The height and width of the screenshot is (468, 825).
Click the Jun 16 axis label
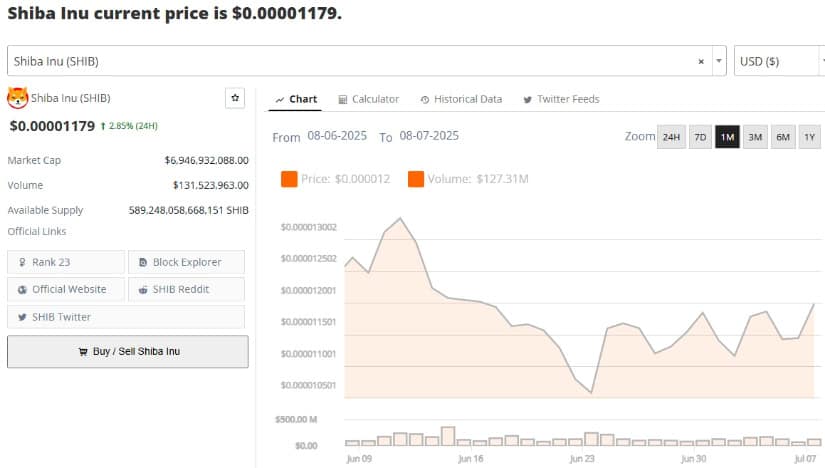pyautogui.click(x=470, y=459)
